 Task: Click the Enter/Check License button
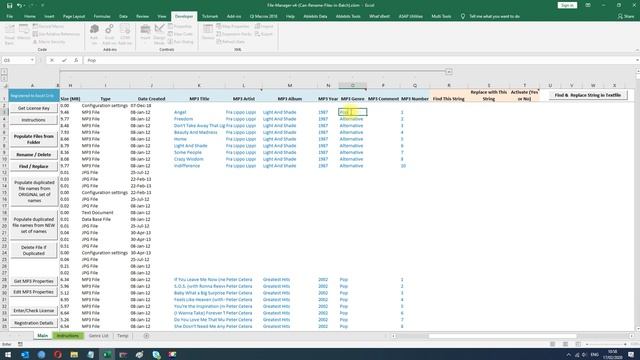[33, 311]
